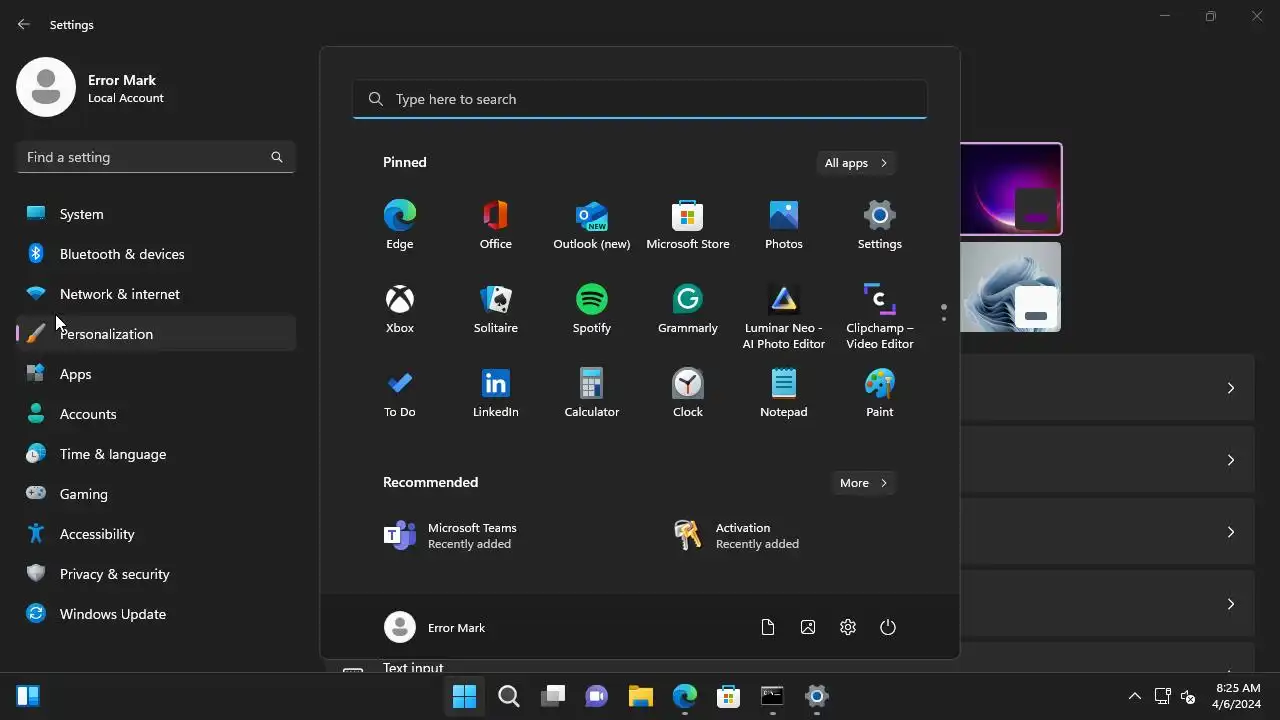Open Pictures folder icon in Start footer
The image size is (1280, 720).
(807, 628)
